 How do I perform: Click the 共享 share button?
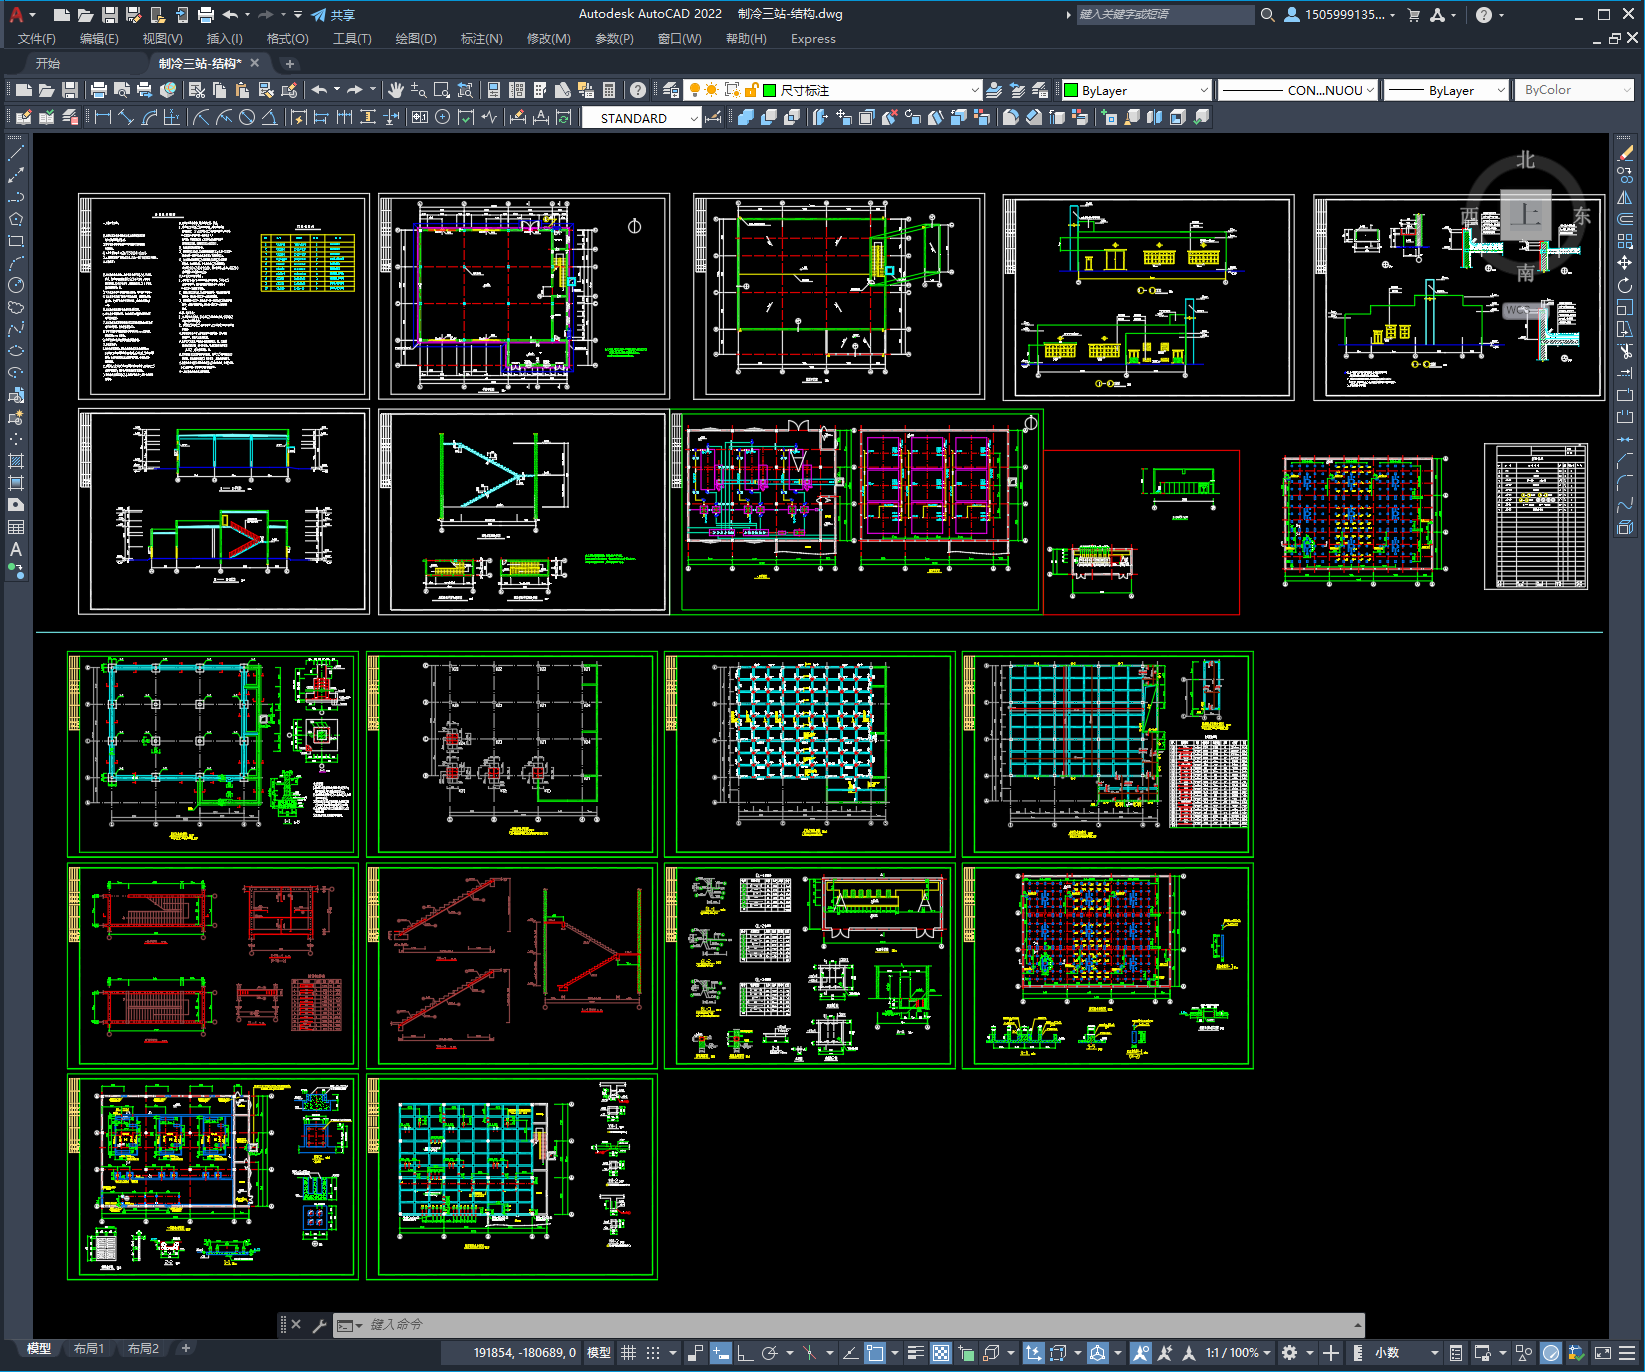(333, 15)
